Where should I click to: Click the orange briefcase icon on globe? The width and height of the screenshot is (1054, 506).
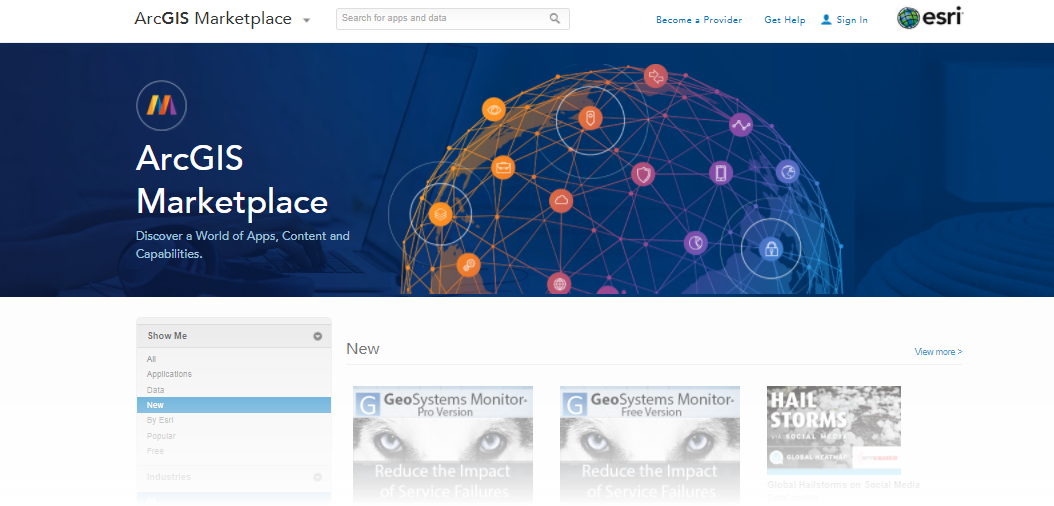pyautogui.click(x=503, y=167)
